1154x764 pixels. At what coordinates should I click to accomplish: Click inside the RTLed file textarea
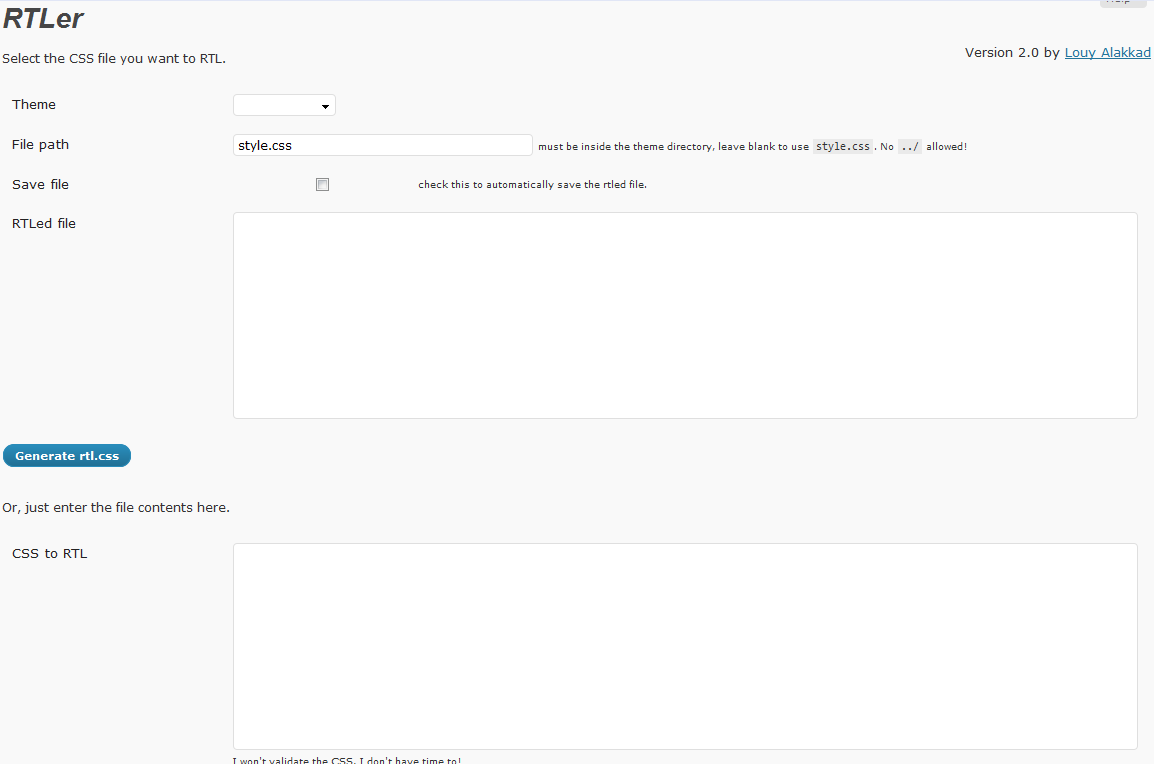pos(685,316)
